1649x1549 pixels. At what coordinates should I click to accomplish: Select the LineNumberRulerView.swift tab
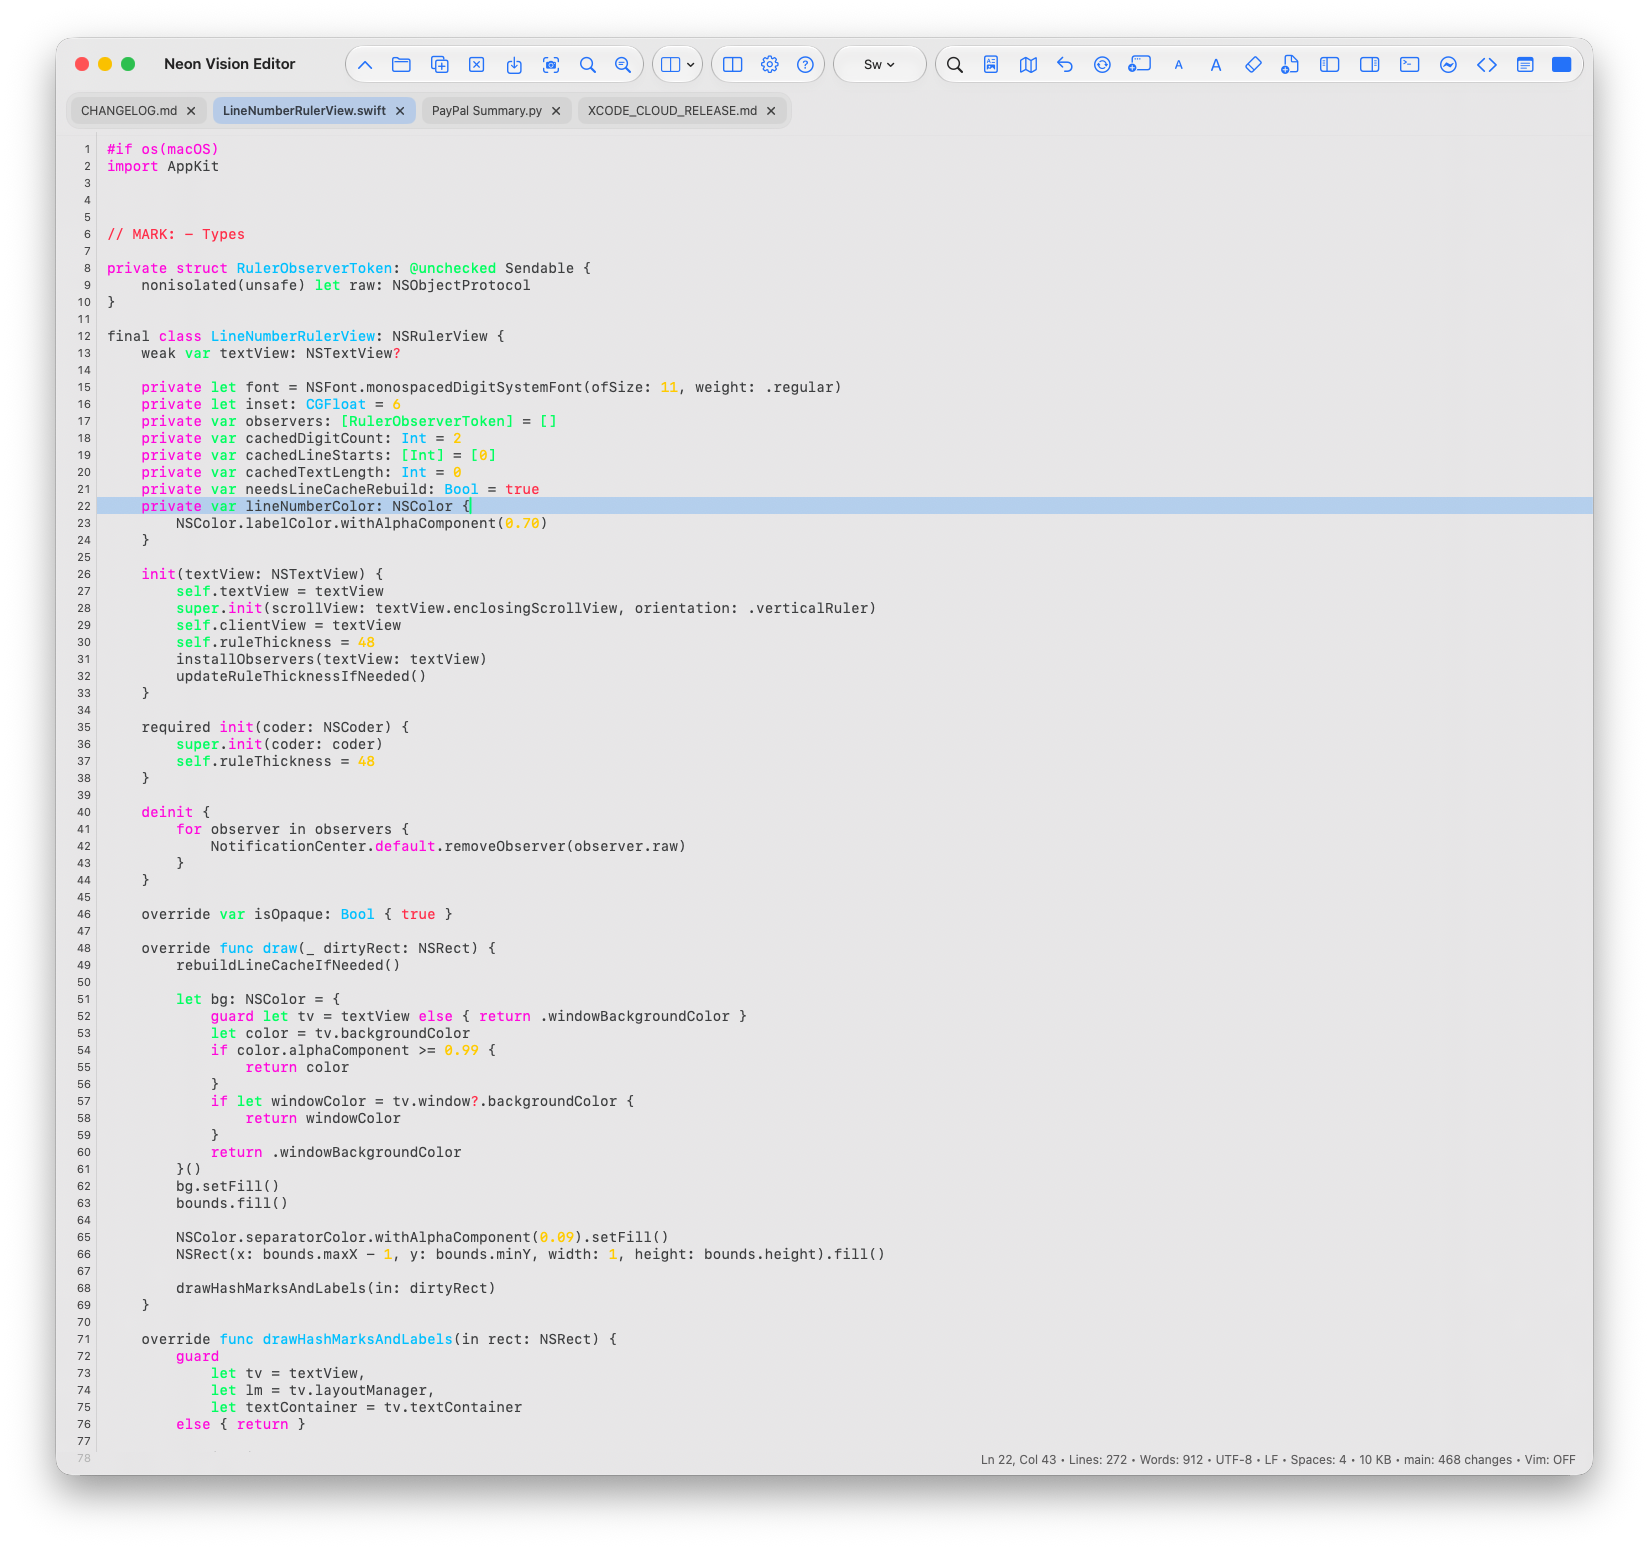[x=304, y=111]
